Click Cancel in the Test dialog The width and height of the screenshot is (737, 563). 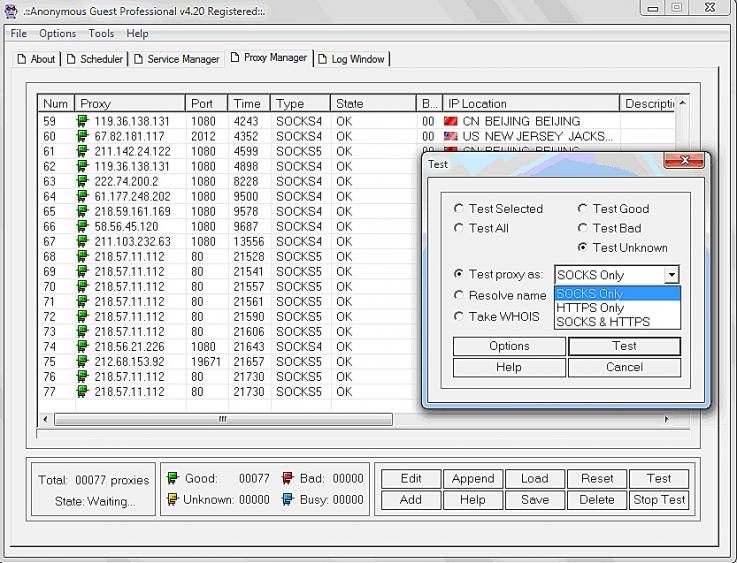624,367
